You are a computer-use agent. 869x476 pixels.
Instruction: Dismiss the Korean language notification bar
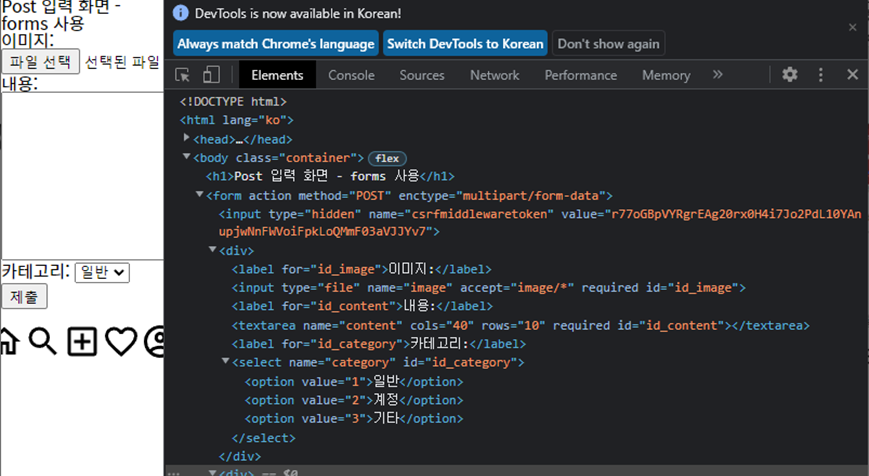pos(852,27)
